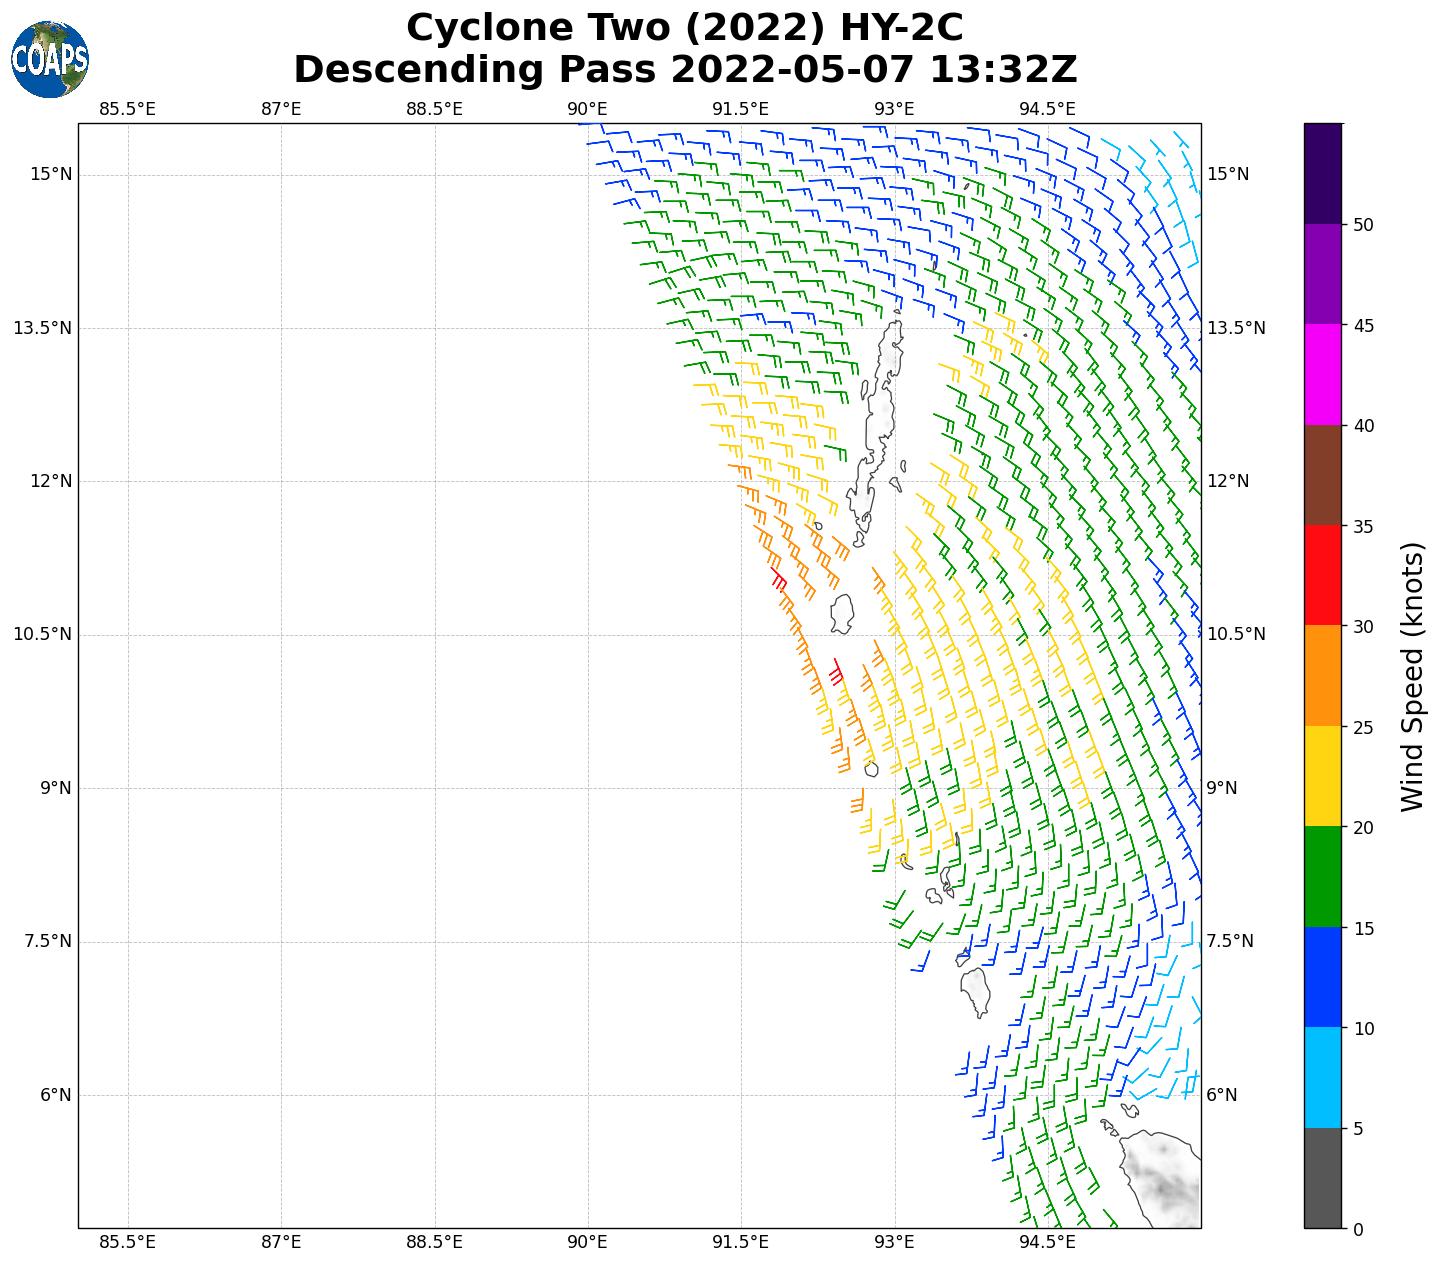Click the brown 35-40 knots colorbar segment
Image resolution: width=1441 pixels, height=1264 pixels.
(1322, 475)
